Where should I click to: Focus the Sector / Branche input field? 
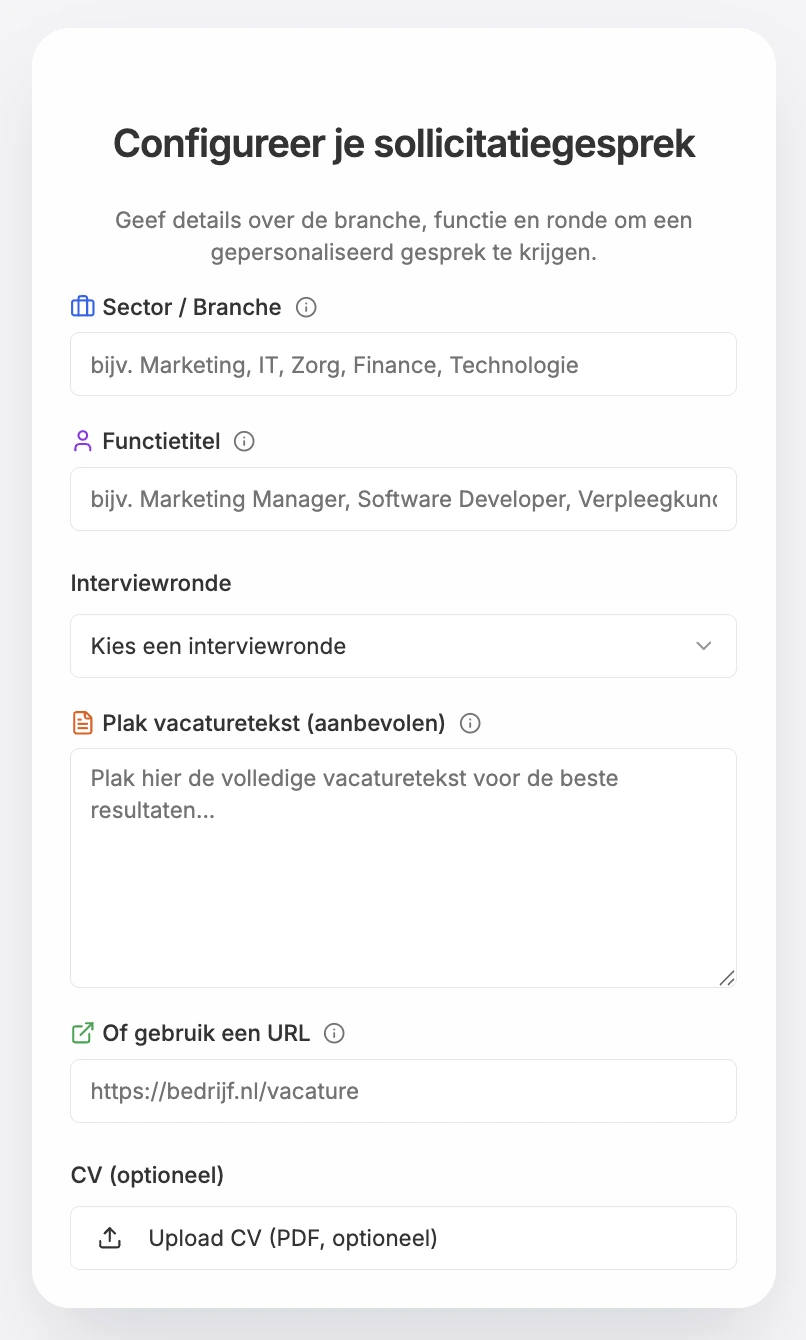(403, 364)
